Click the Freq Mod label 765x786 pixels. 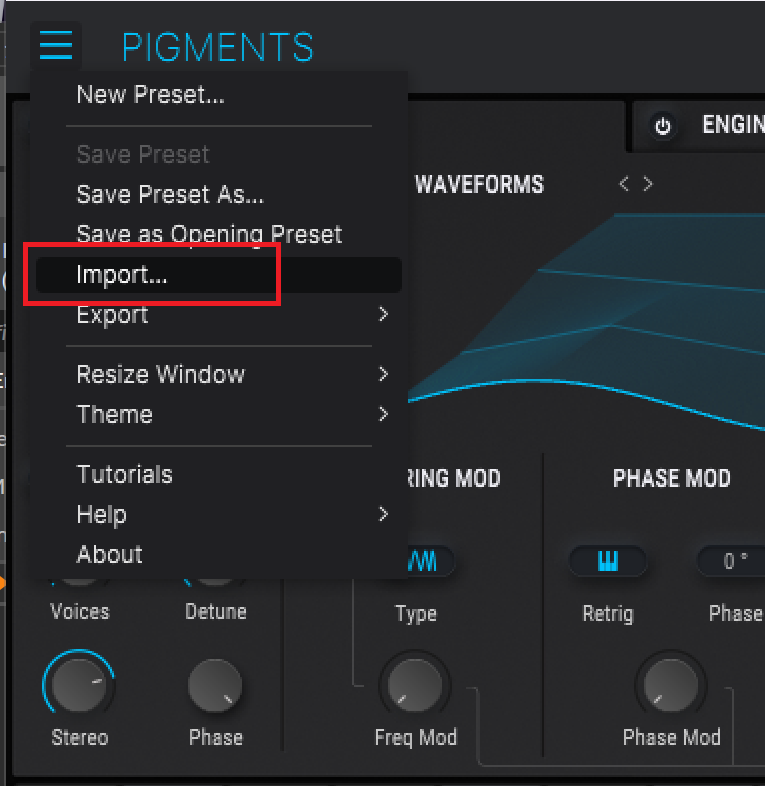[x=416, y=738]
